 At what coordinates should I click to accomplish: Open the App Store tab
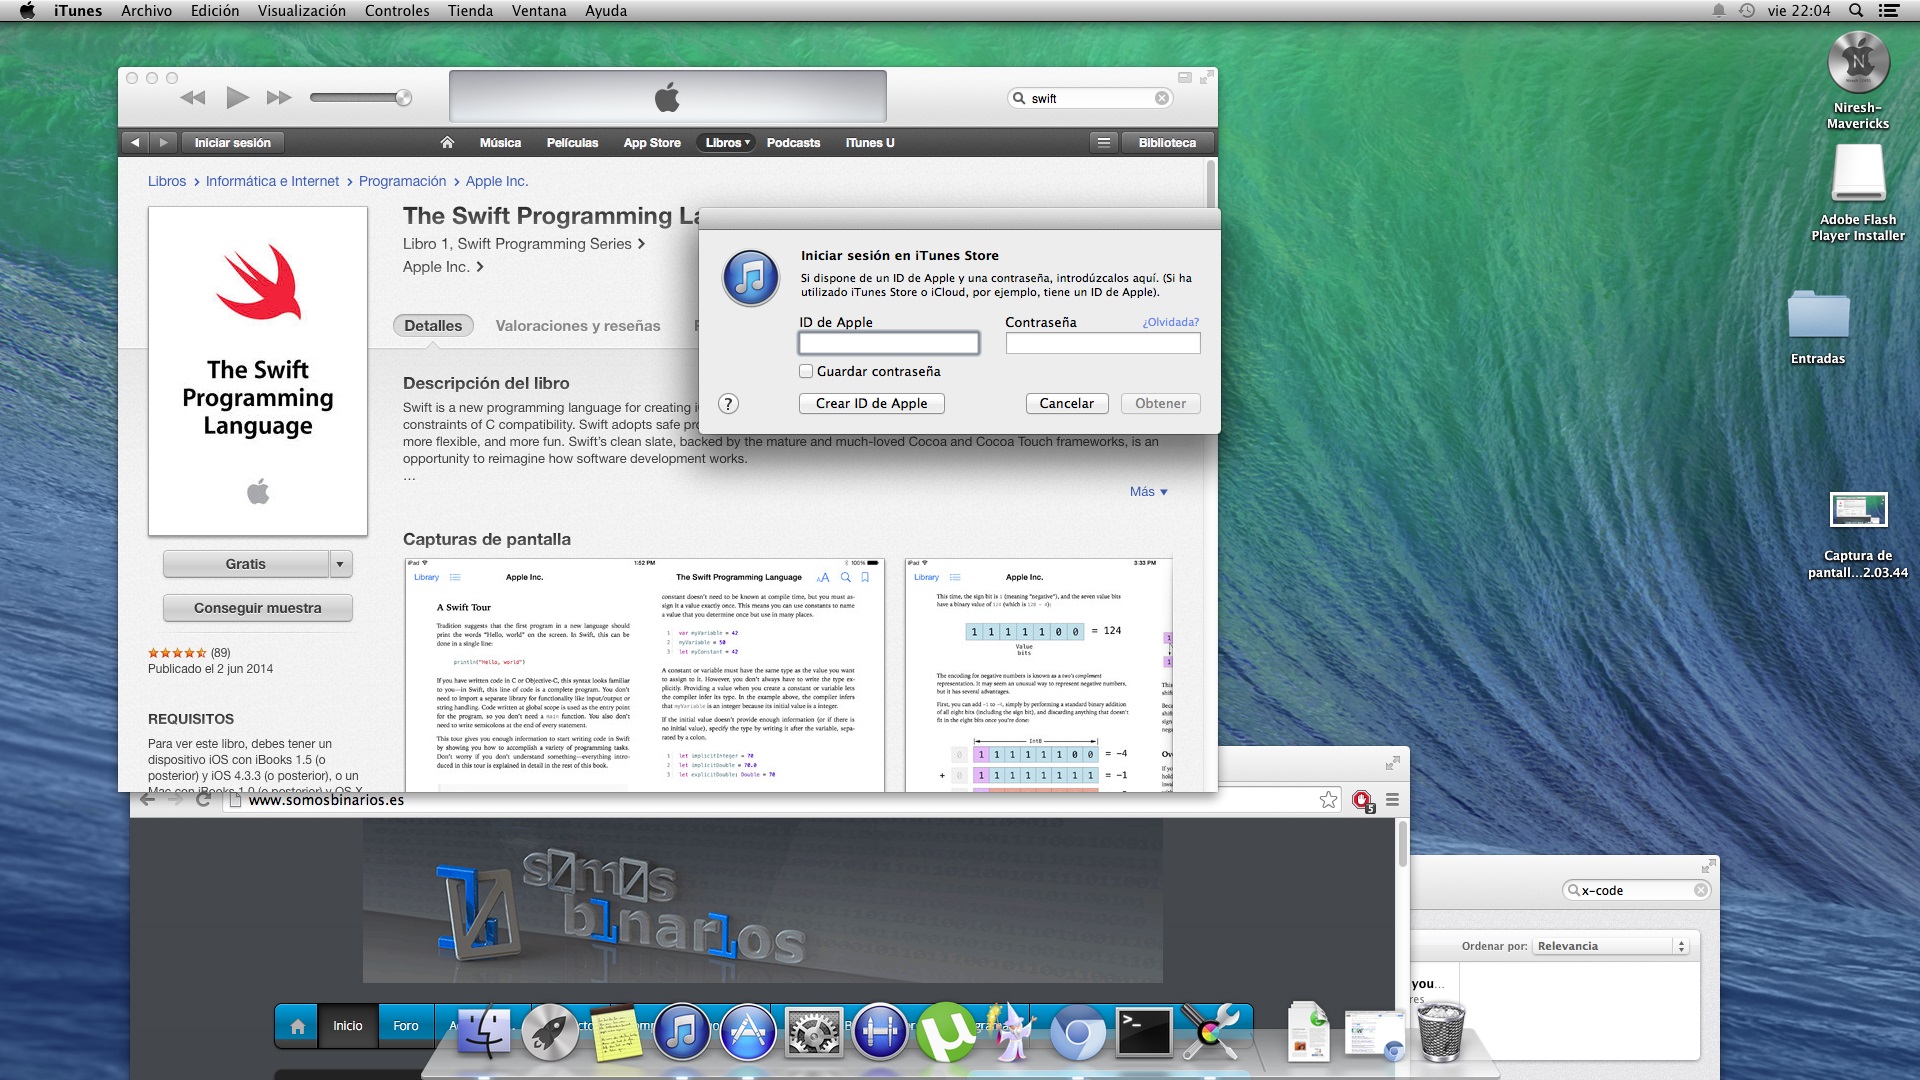(x=652, y=143)
